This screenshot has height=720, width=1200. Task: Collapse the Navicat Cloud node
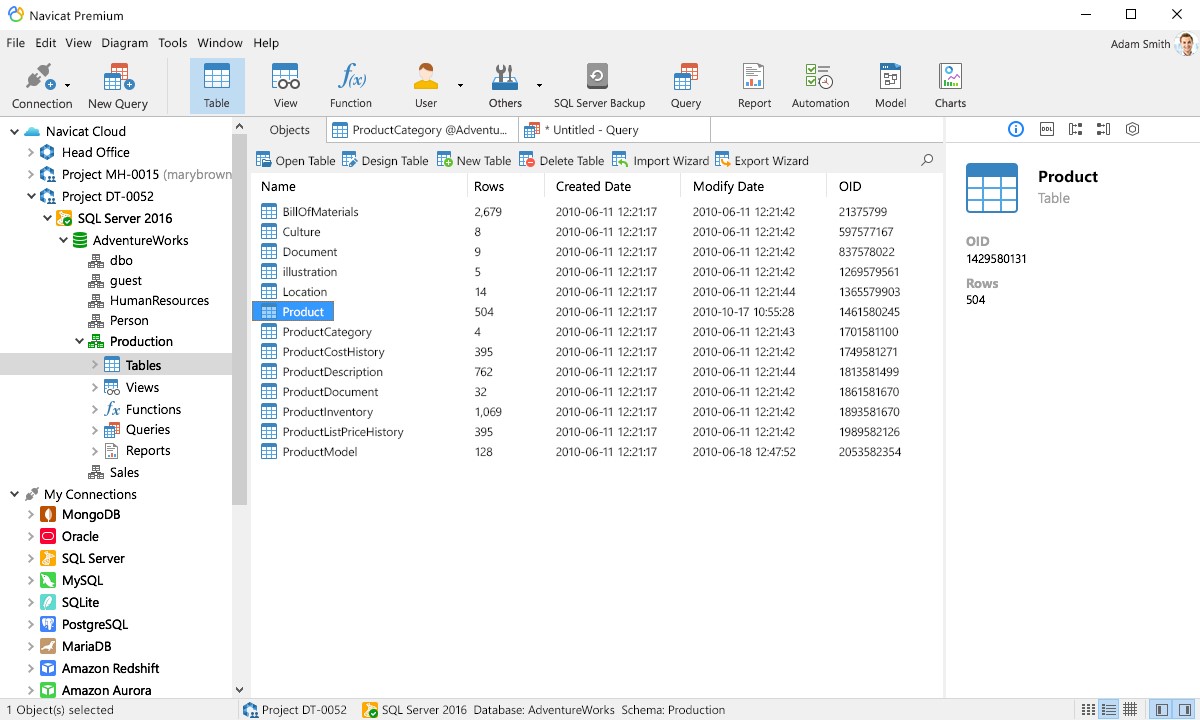pyautogui.click(x=14, y=132)
